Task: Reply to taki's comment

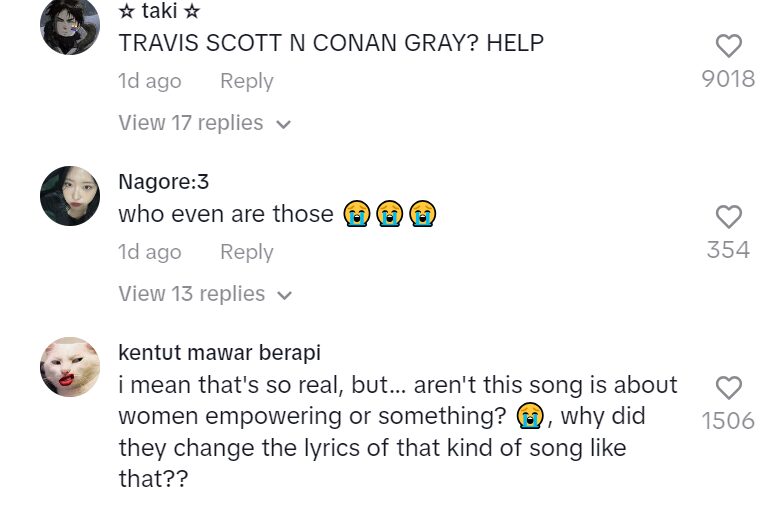Action: (x=246, y=81)
